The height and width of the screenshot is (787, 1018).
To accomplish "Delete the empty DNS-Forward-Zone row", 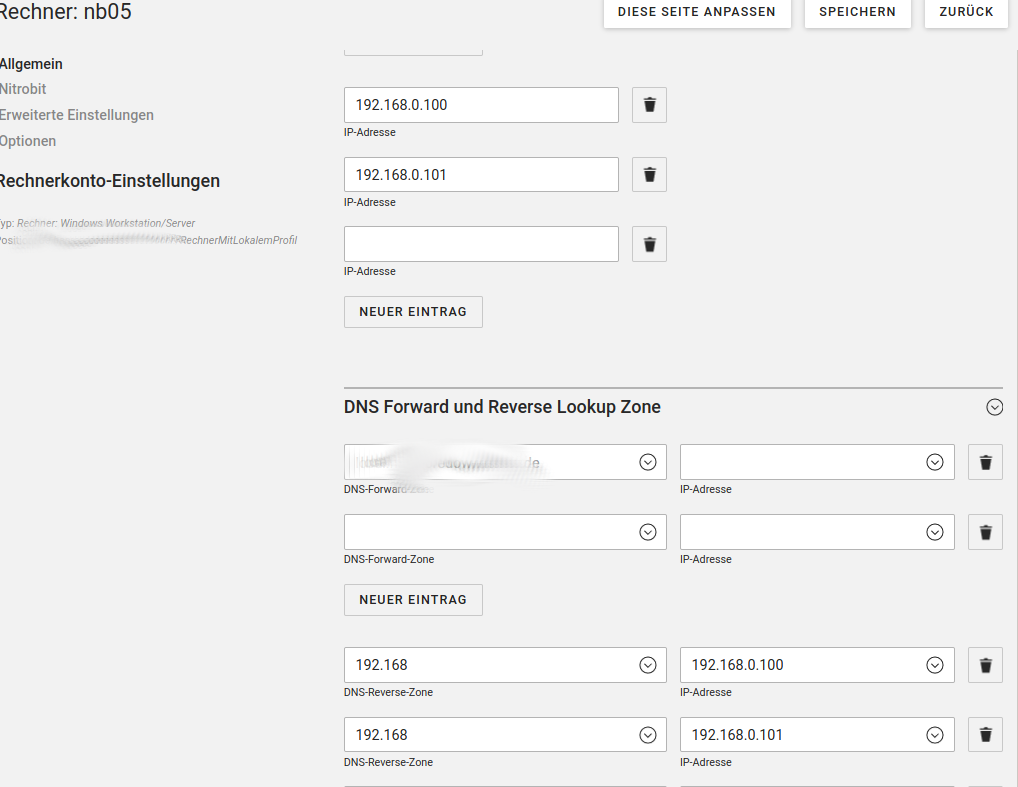I will click(x=984, y=531).
